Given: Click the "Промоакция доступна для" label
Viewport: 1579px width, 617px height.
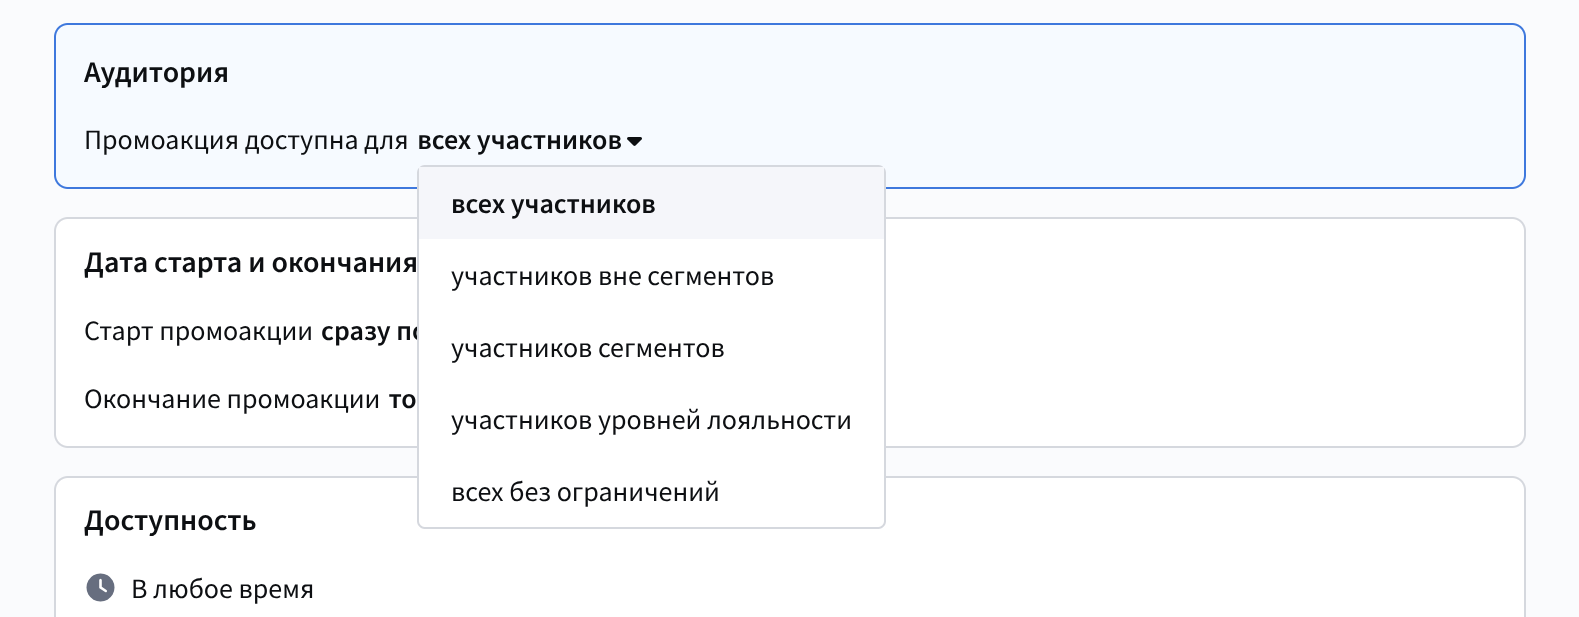Looking at the screenshot, I should coord(246,141).
